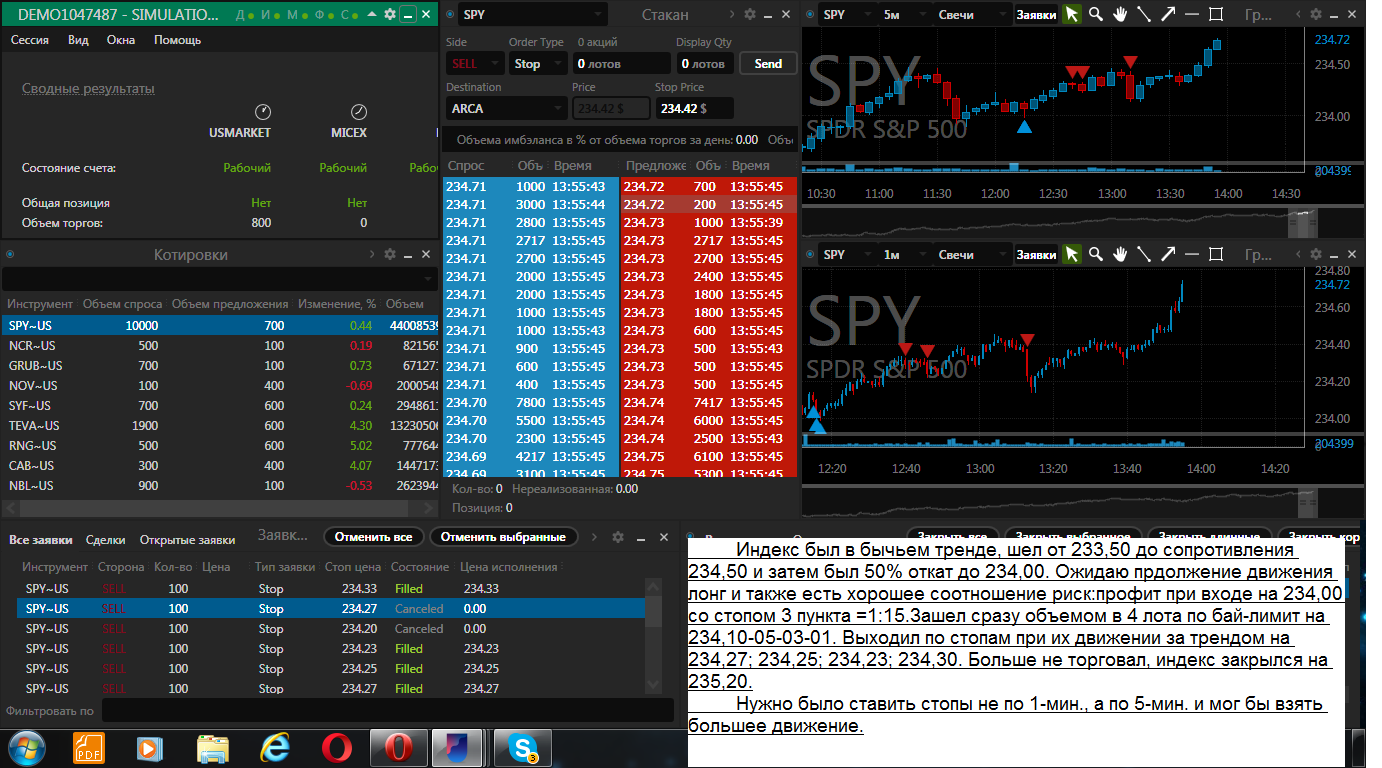Screen dimensions: 1382x768
Task: Toggle the link radio dot of 1м chart
Action: point(809,254)
